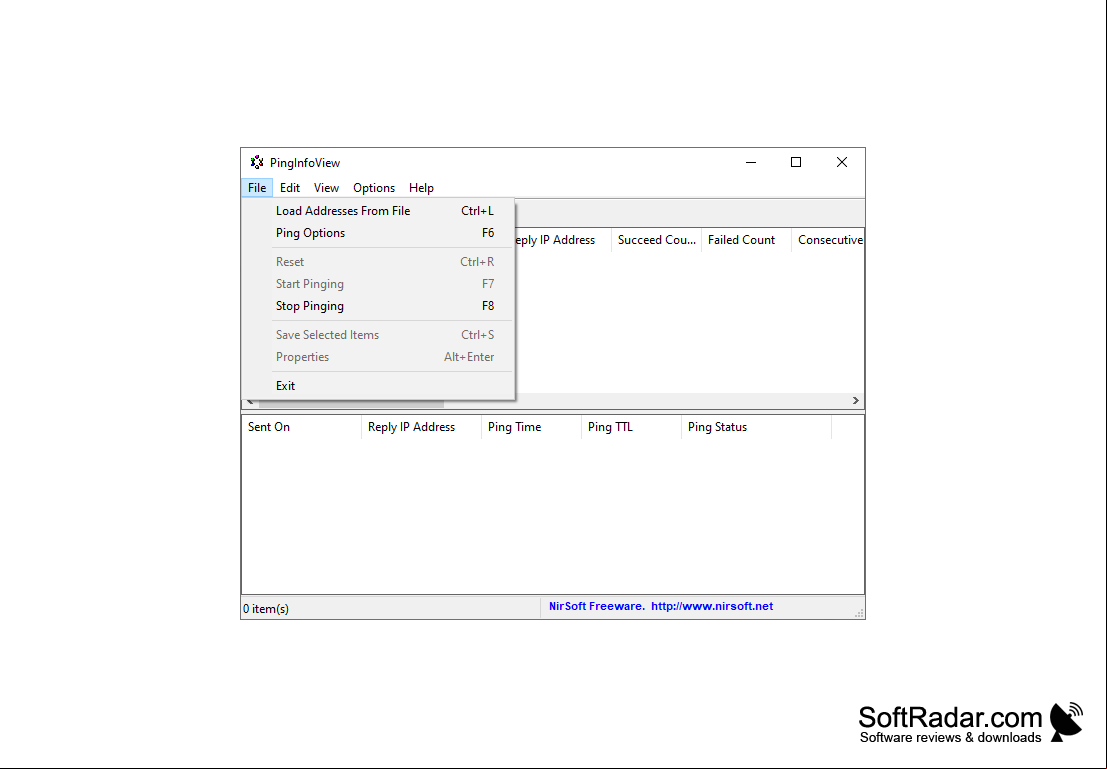Maximize the PingInfoView window
Image resolution: width=1107 pixels, height=769 pixels.
point(796,162)
